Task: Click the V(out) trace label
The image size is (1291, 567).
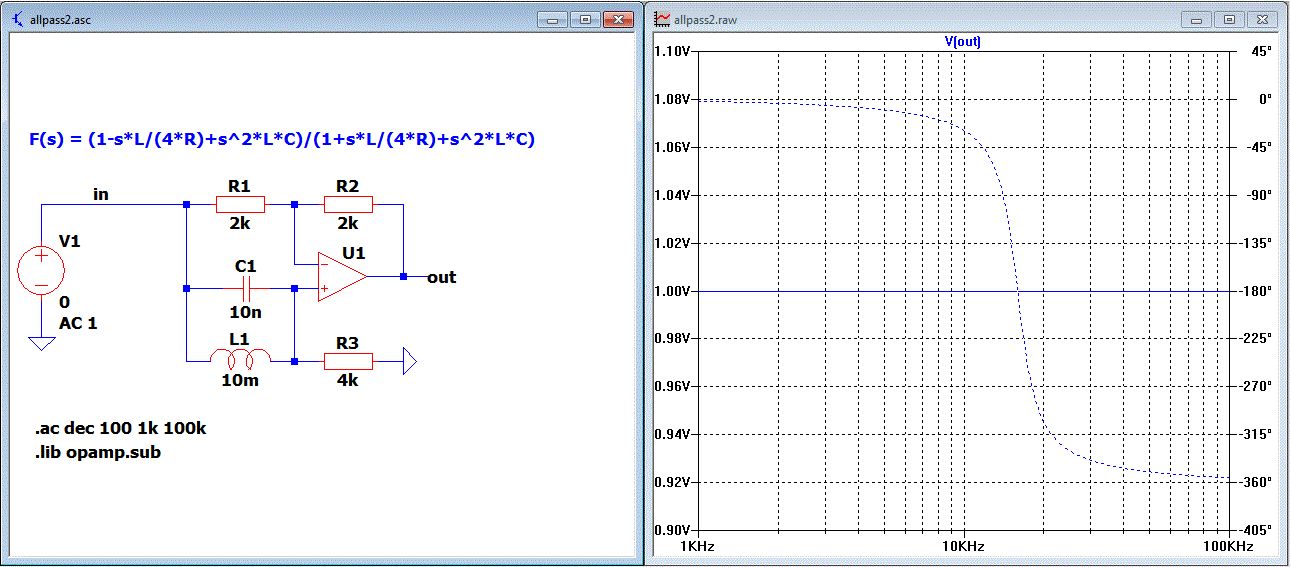Action: point(962,41)
